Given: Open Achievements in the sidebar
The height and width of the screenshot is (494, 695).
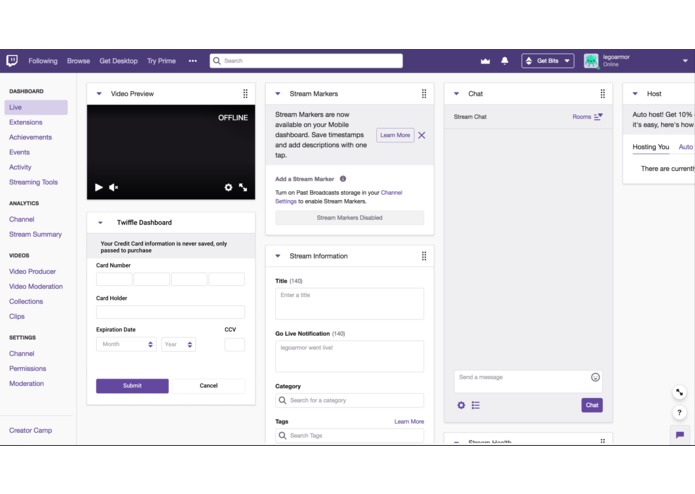Looking at the screenshot, I should coord(31,137).
